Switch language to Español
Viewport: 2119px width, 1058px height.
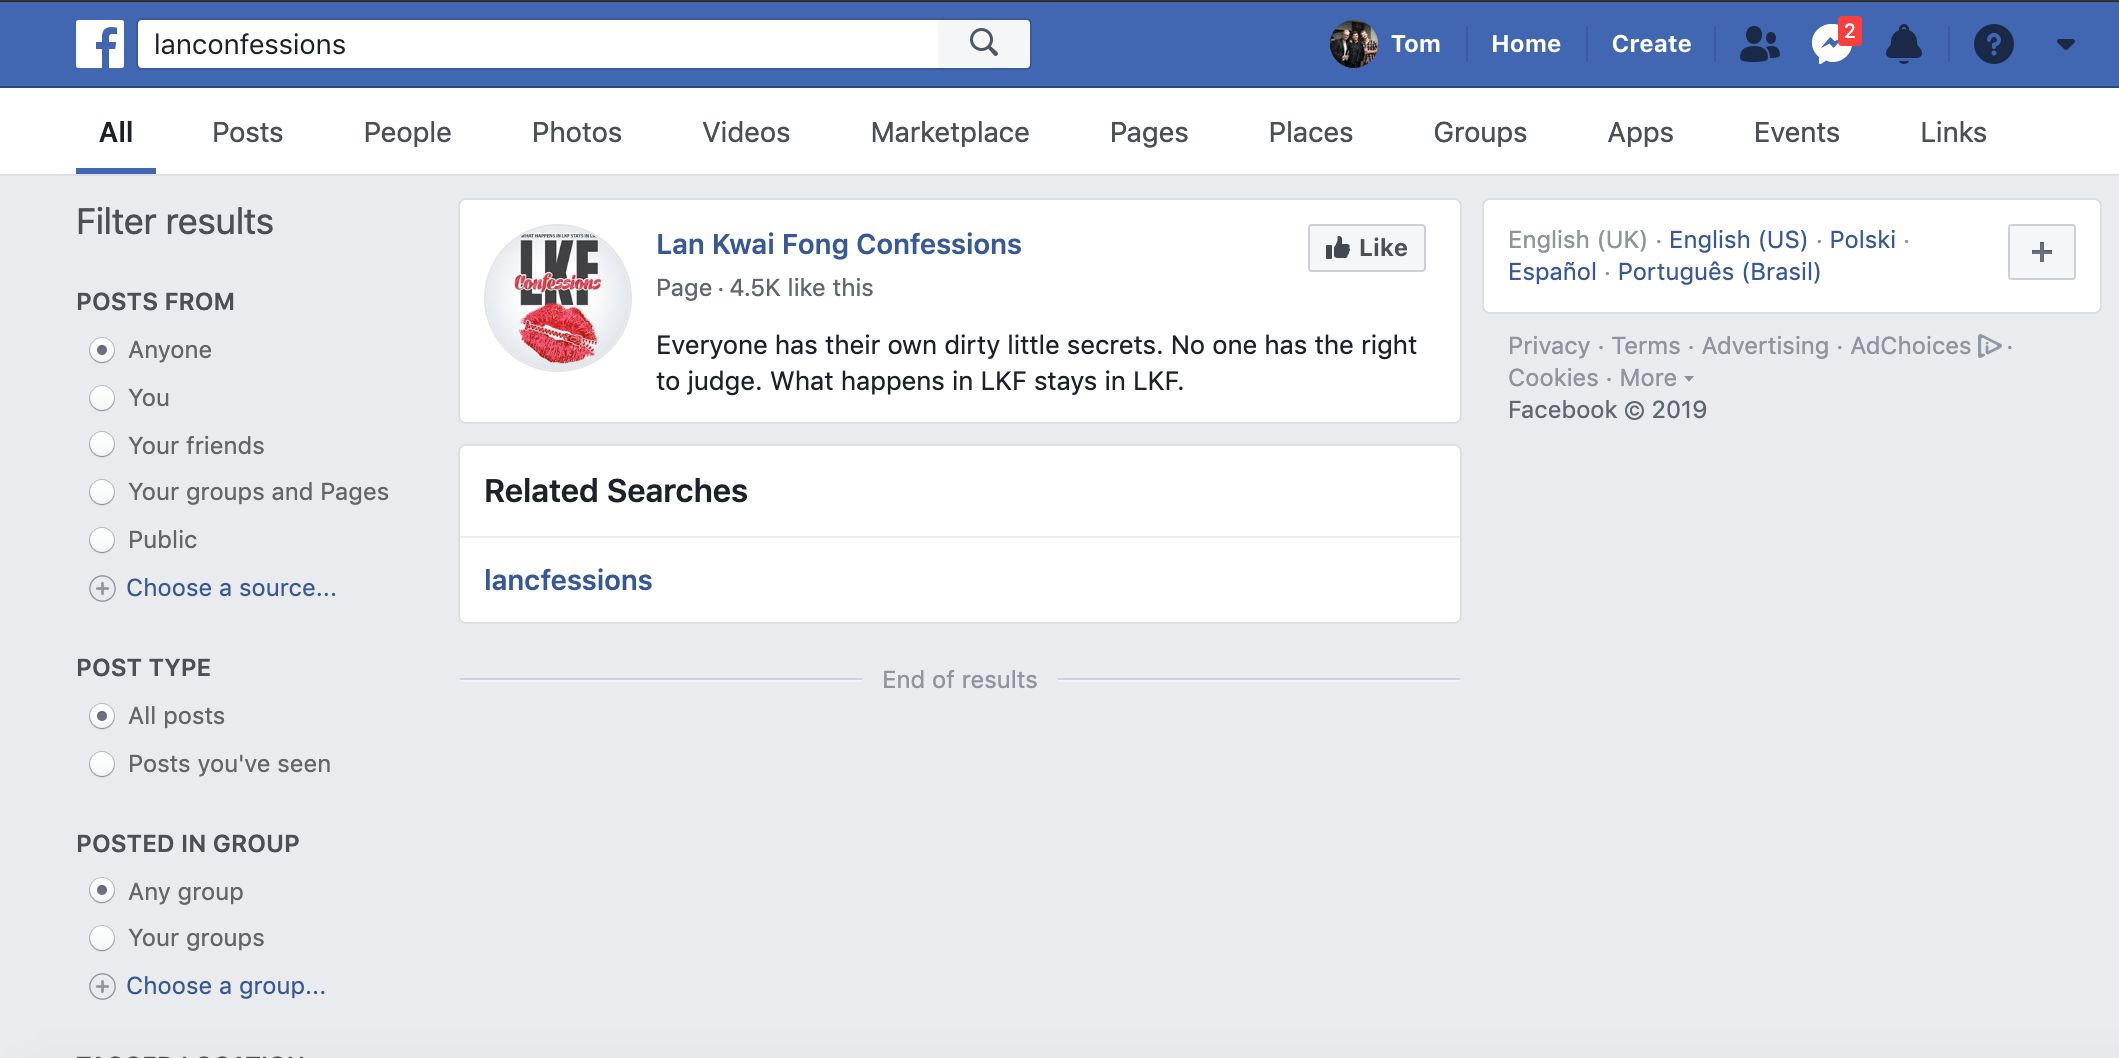(x=1552, y=272)
